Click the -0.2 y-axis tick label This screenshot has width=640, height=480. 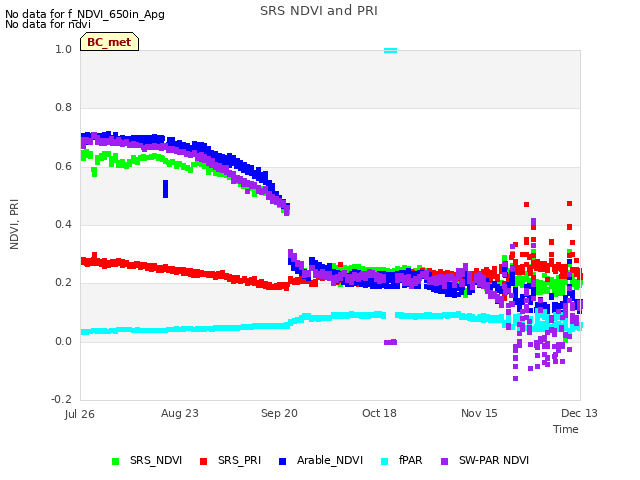click(61, 399)
